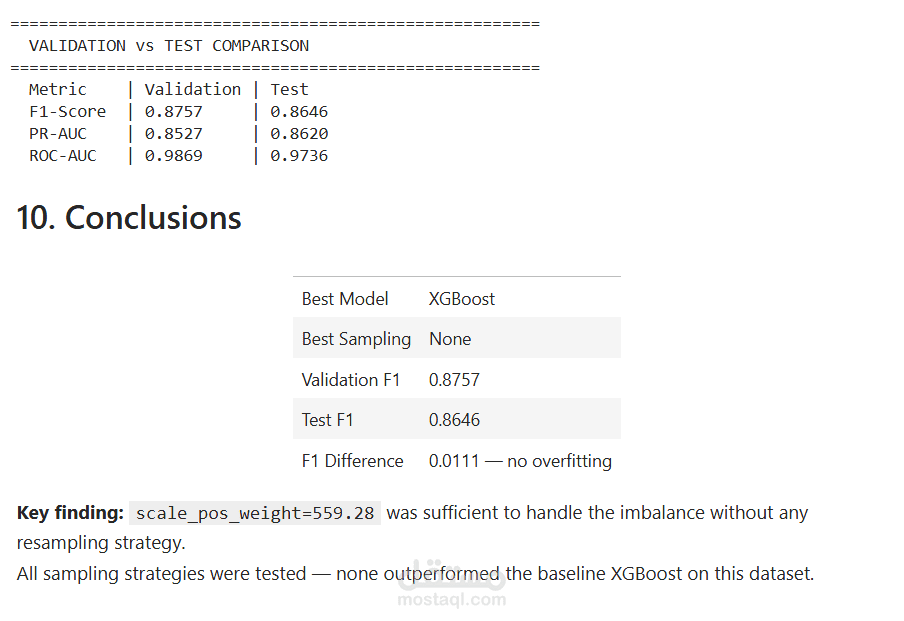Image resolution: width=904 pixels, height=621 pixels.
Task: Select the scale_pos_weight=559.28 code snippet
Action: 255,513
